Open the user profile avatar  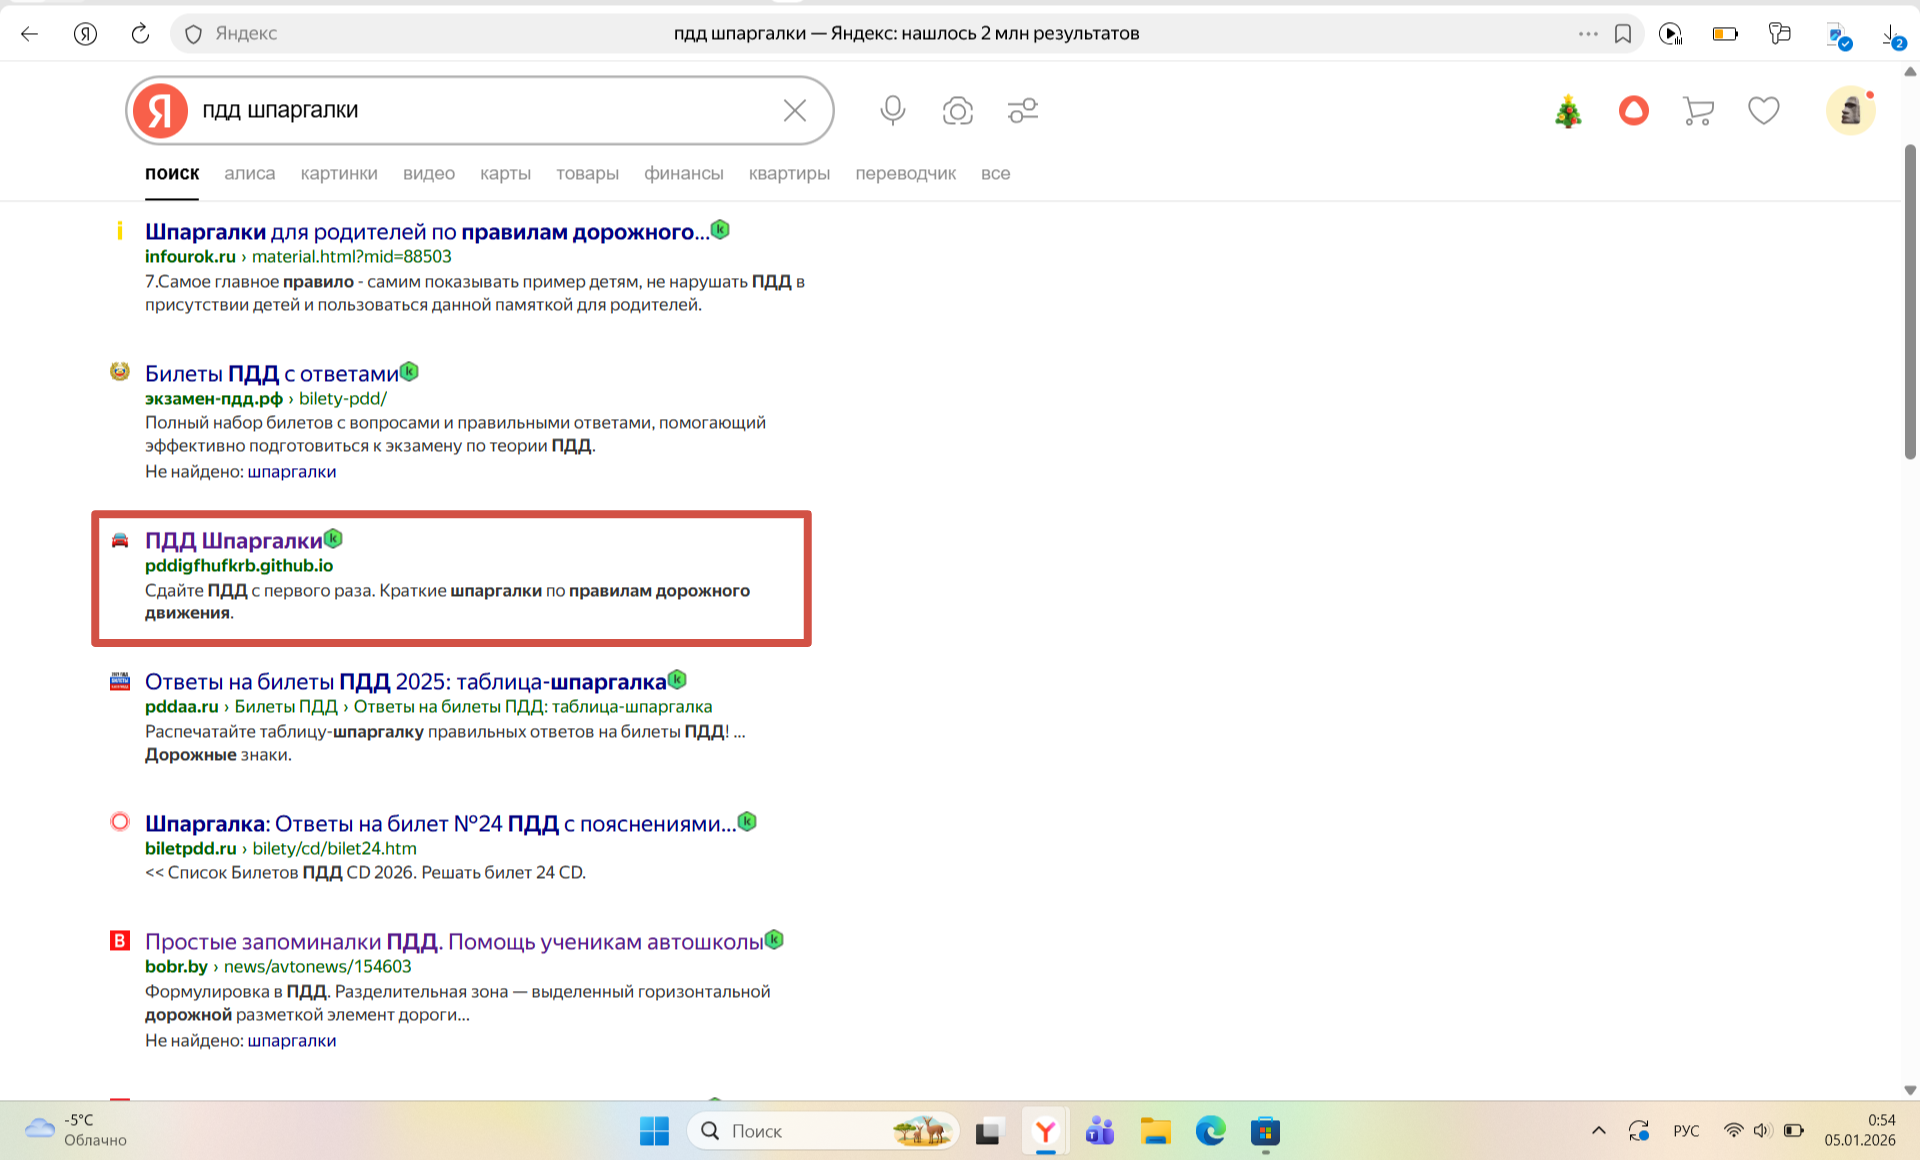coord(1850,110)
